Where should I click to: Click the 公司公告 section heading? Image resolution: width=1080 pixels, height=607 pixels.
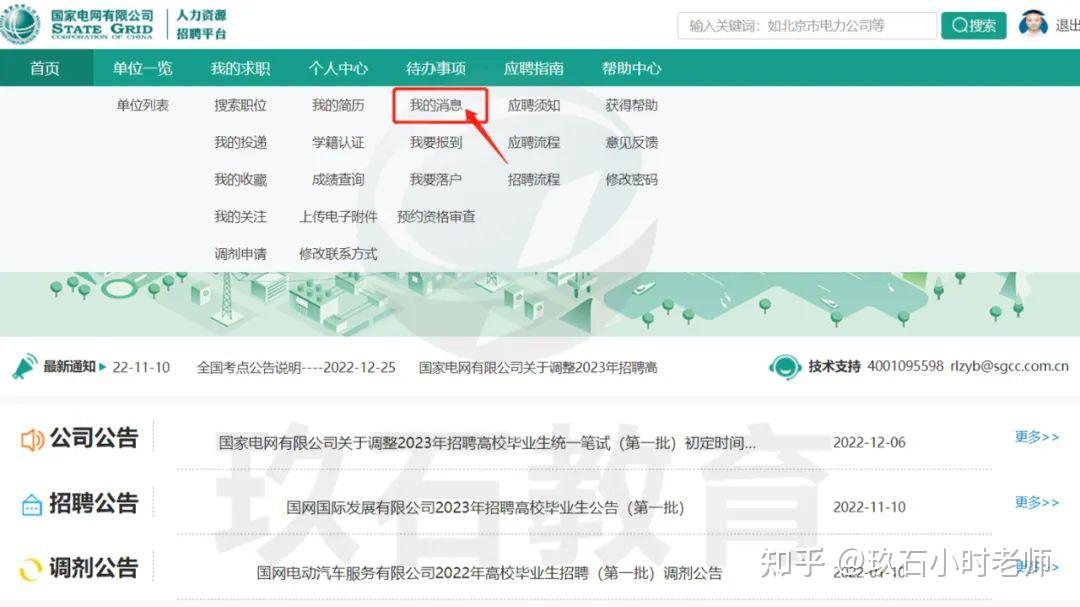click(x=94, y=438)
